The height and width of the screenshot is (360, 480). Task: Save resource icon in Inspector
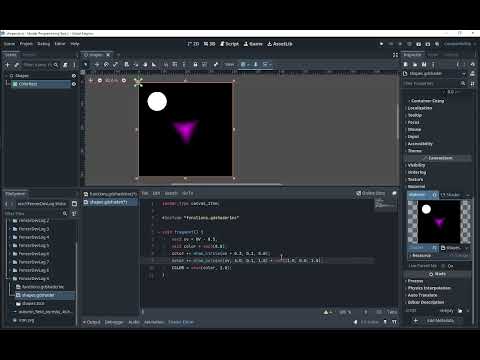point(424,64)
